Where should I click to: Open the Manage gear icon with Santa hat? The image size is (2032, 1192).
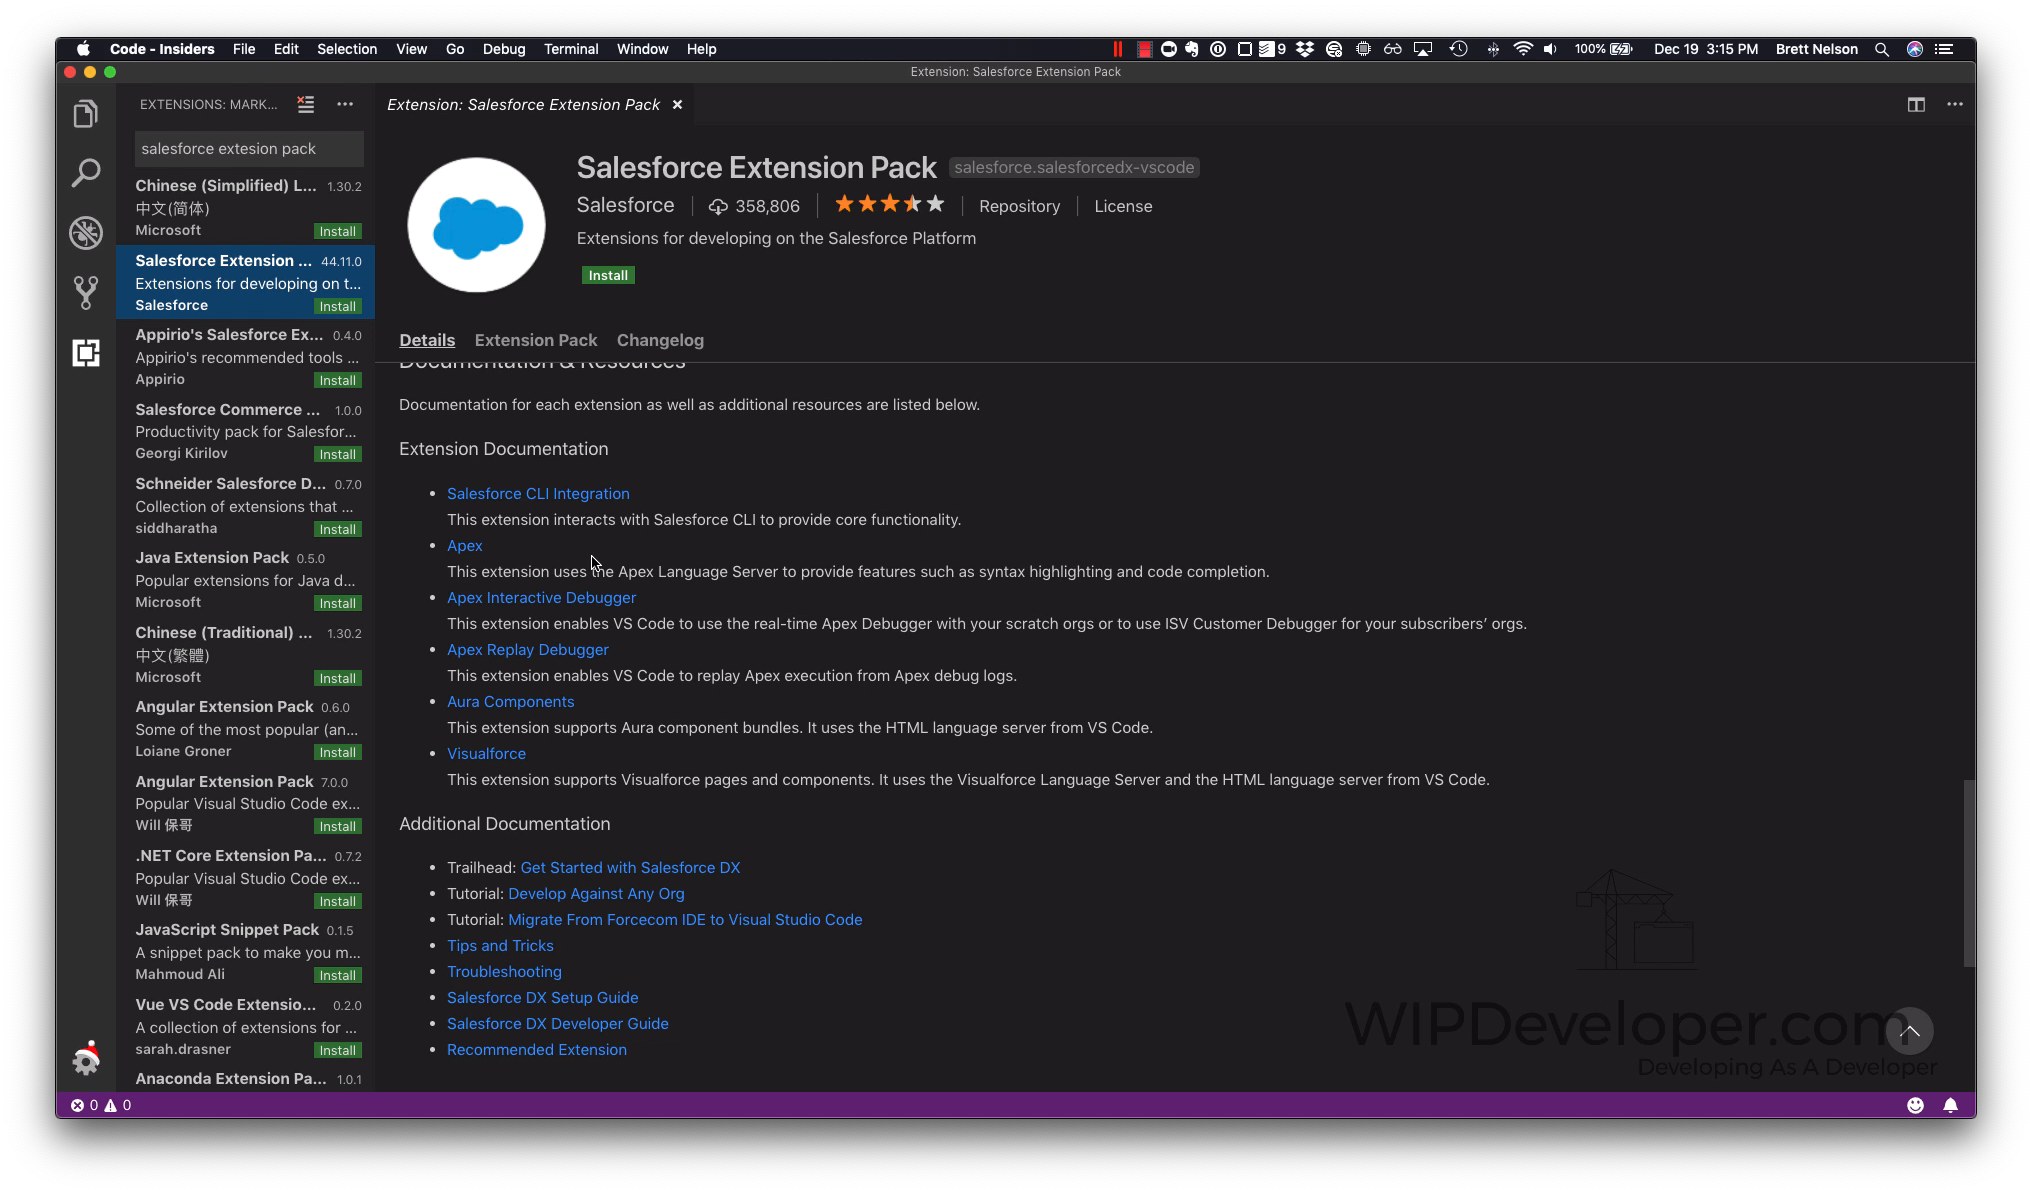(x=87, y=1058)
